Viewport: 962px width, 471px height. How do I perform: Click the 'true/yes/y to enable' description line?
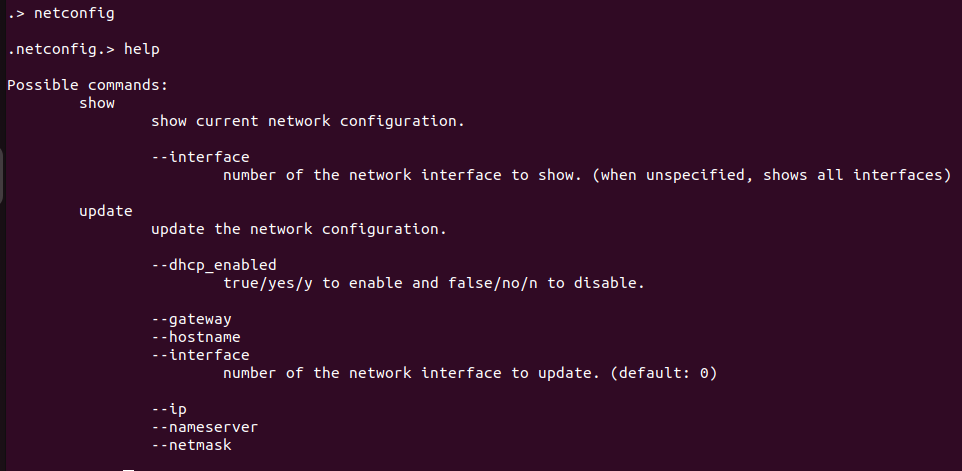pyautogui.click(x=434, y=283)
